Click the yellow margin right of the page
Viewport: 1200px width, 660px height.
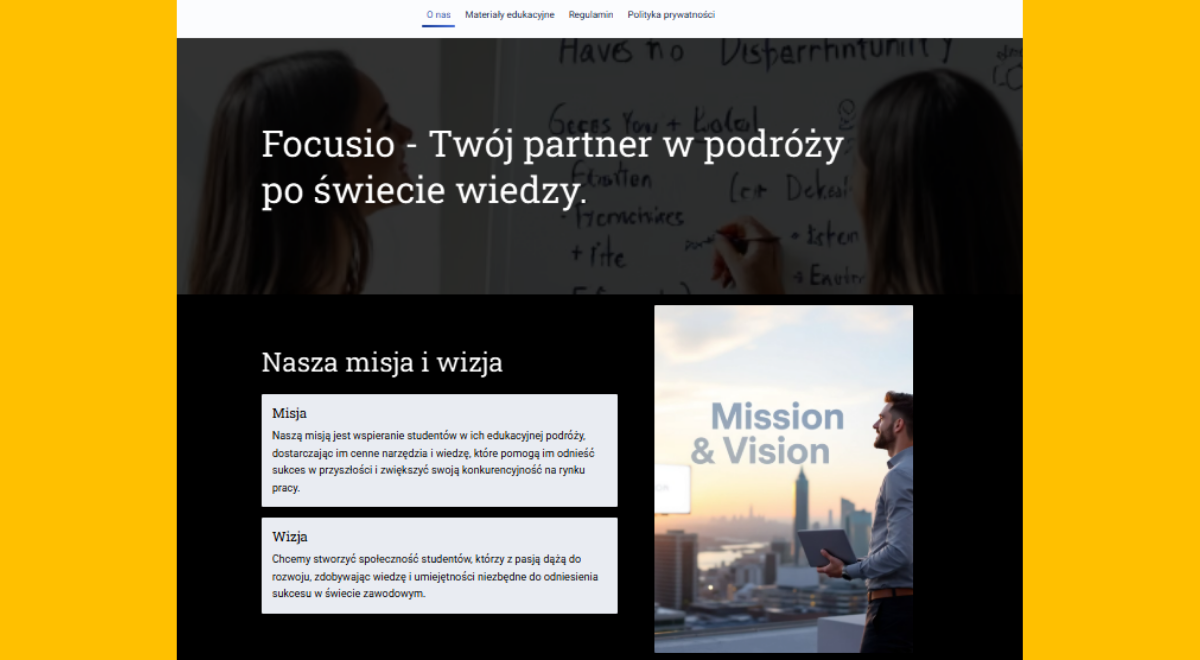click(x=1111, y=330)
